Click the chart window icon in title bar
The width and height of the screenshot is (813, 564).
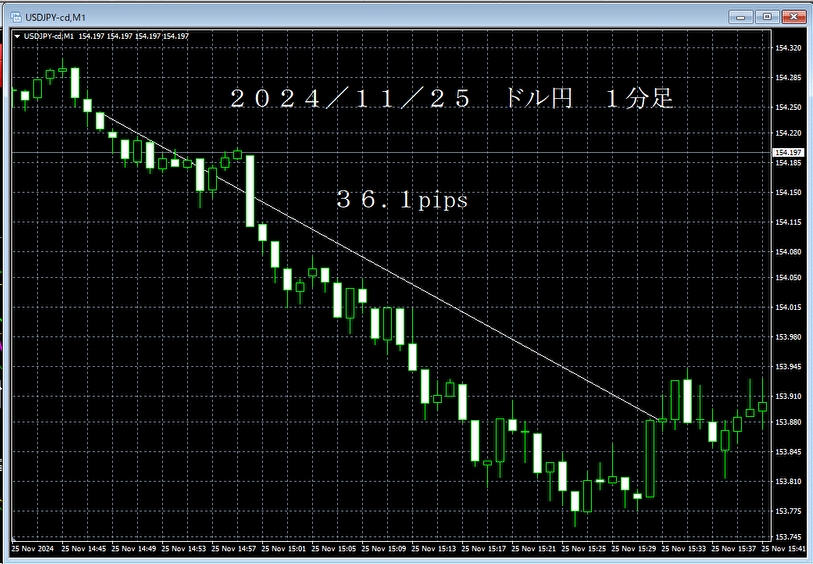point(16,17)
